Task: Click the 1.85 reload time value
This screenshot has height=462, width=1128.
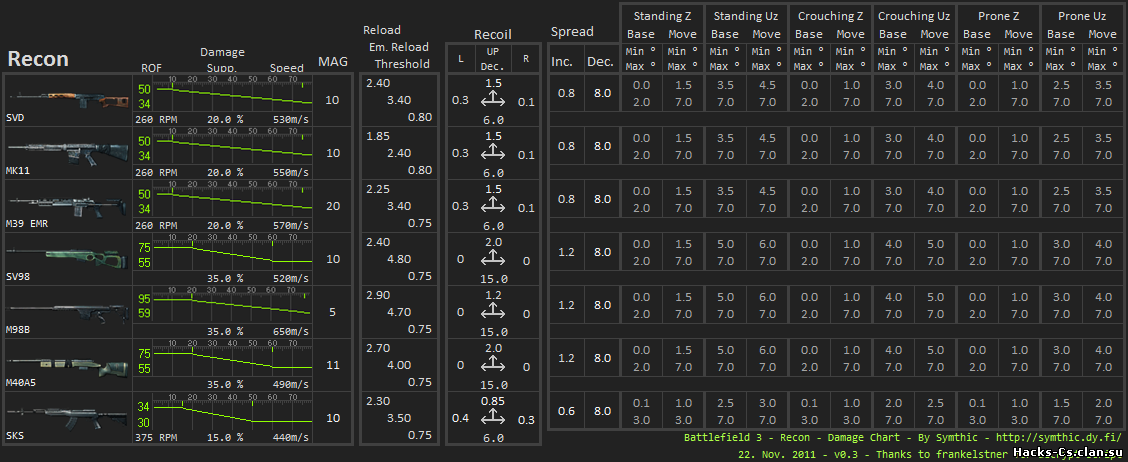Action: (x=378, y=136)
